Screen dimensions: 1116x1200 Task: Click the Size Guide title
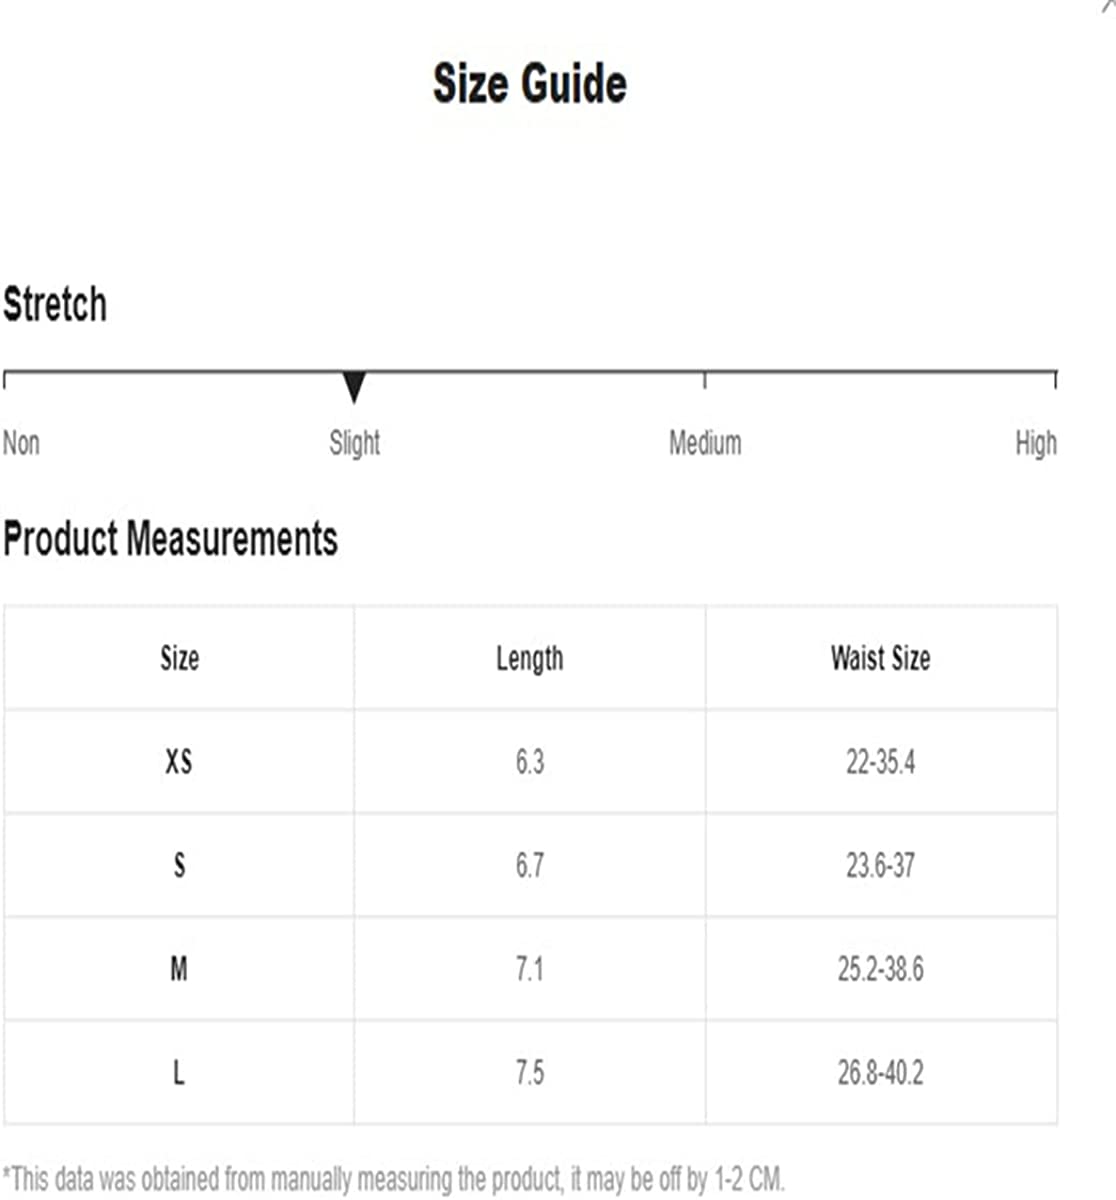pyautogui.click(x=530, y=83)
